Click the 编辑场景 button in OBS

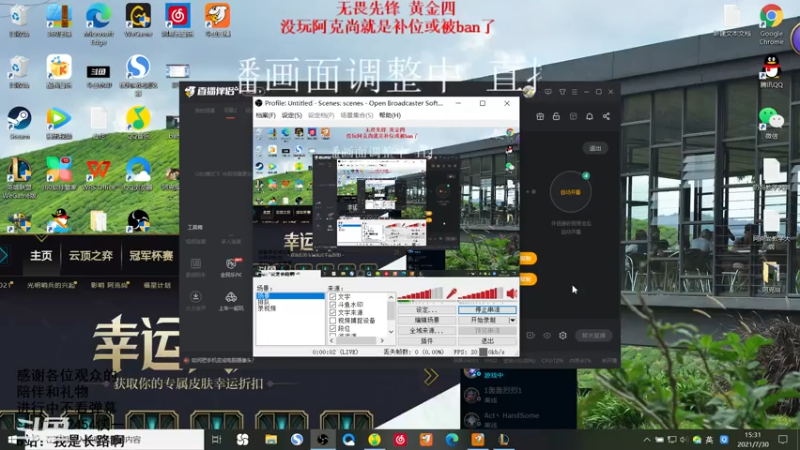pyautogui.click(x=427, y=320)
